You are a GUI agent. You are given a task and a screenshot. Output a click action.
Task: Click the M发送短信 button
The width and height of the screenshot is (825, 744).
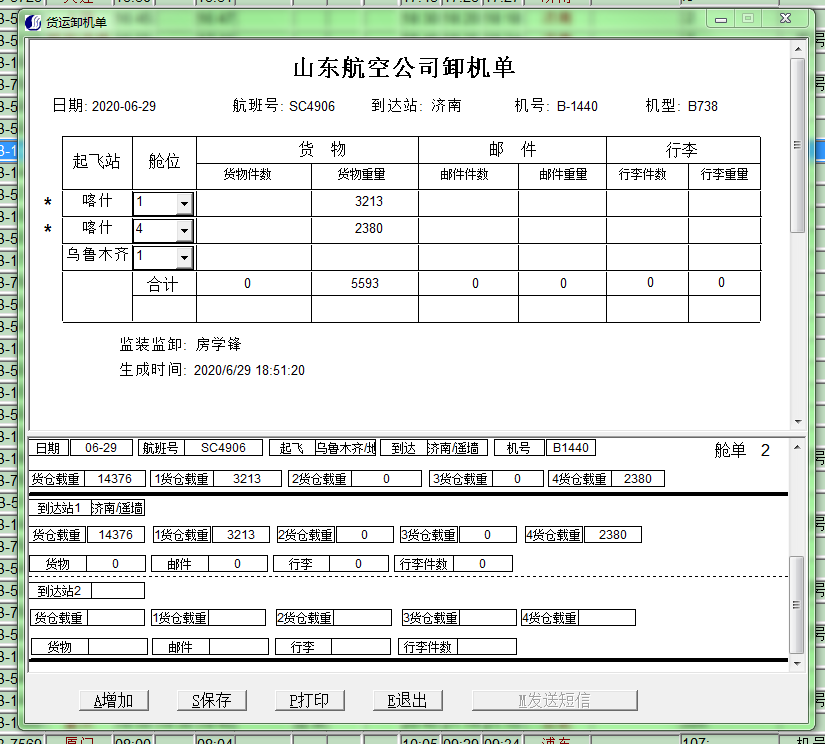tap(555, 700)
